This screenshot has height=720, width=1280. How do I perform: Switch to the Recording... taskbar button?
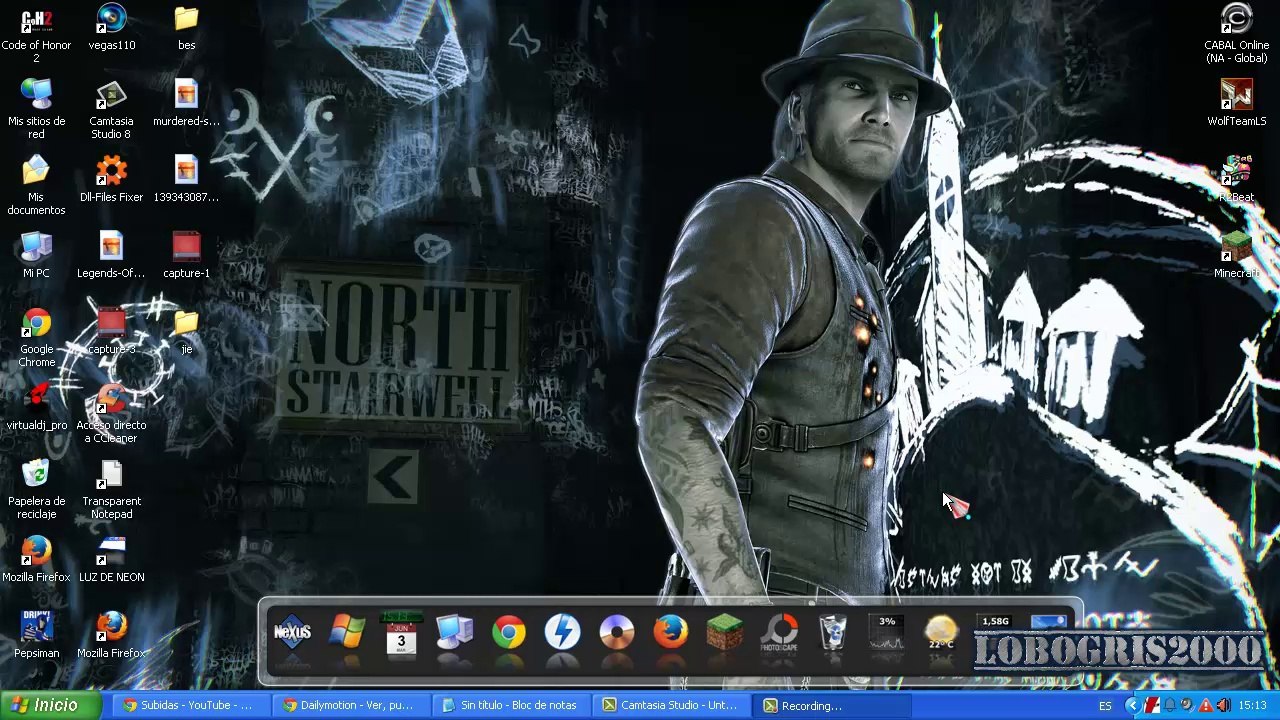(x=830, y=706)
